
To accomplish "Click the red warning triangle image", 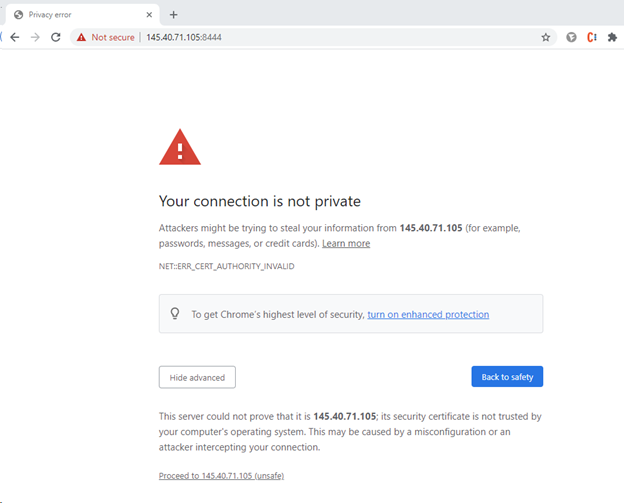I will coord(180,147).
